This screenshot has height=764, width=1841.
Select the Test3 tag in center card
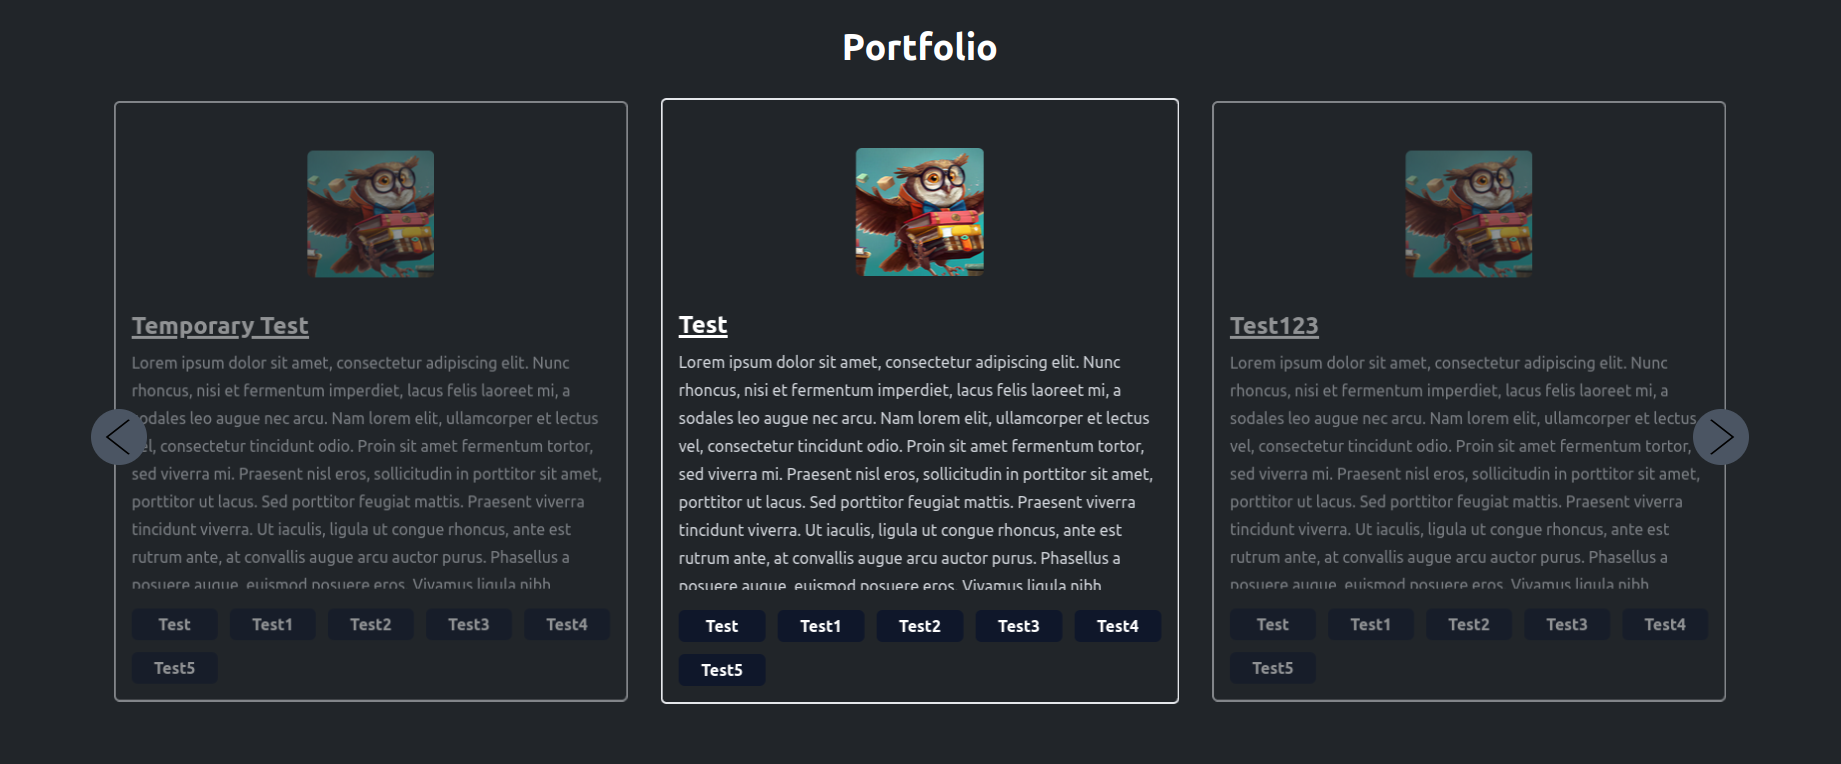(x=1019, y=626)
